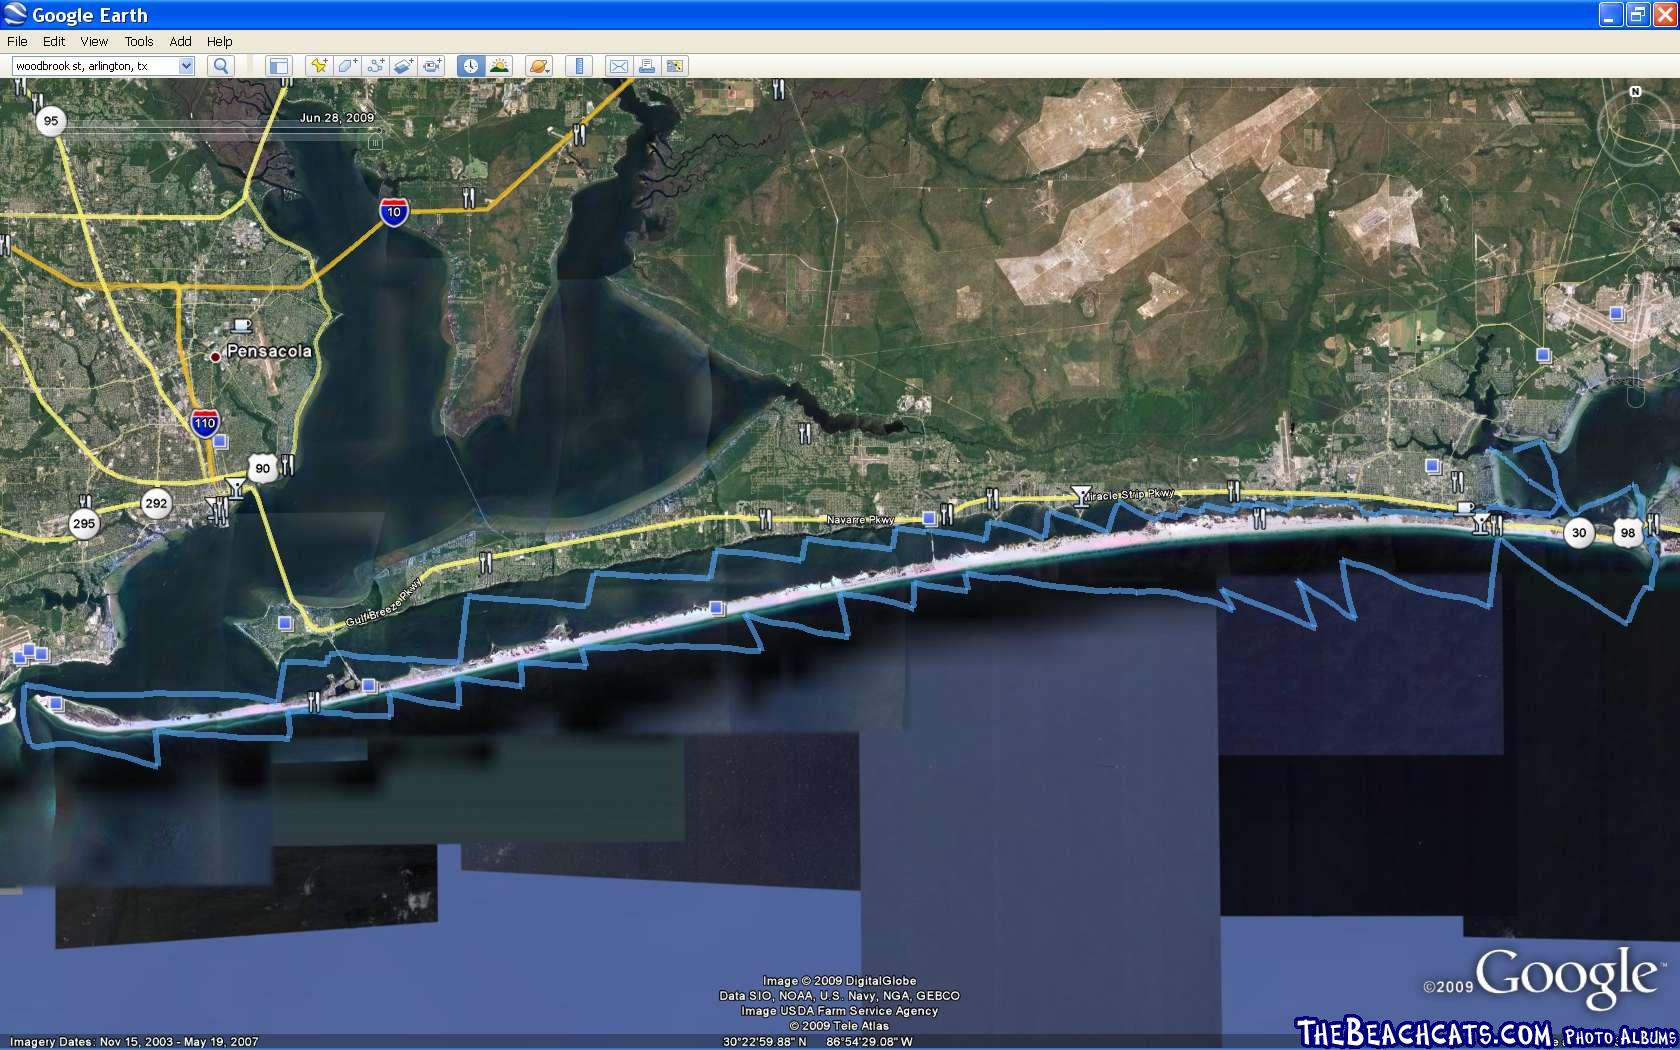This screenshot has height=1050, width=1680.
Task: Toggle historical imagery clock button
Action: pos(470,66)
